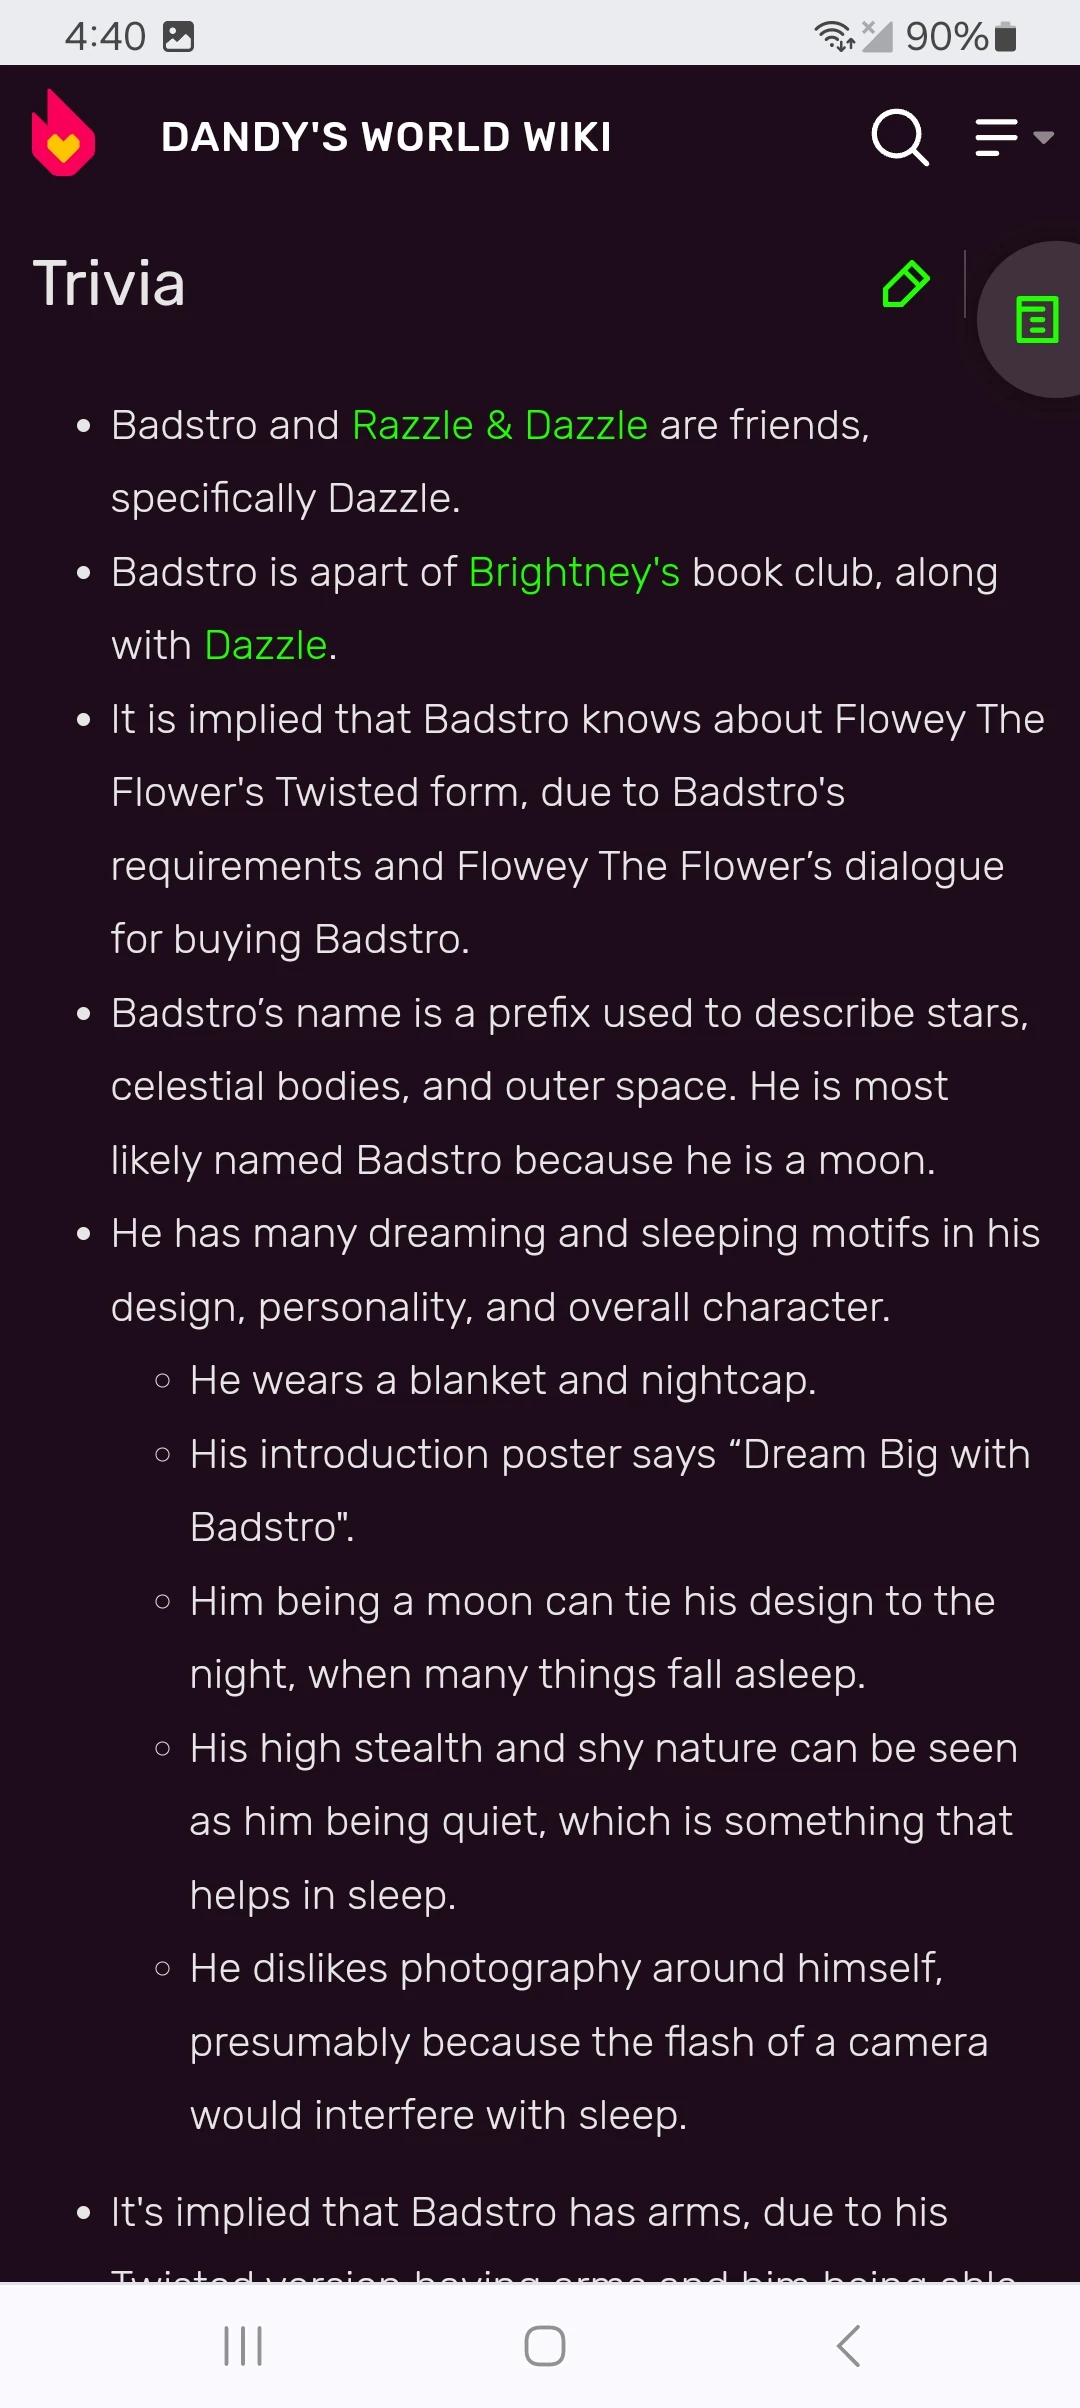Tap the Fandom flame heart logo
Screen dimensions: 1080x2408
63,135
